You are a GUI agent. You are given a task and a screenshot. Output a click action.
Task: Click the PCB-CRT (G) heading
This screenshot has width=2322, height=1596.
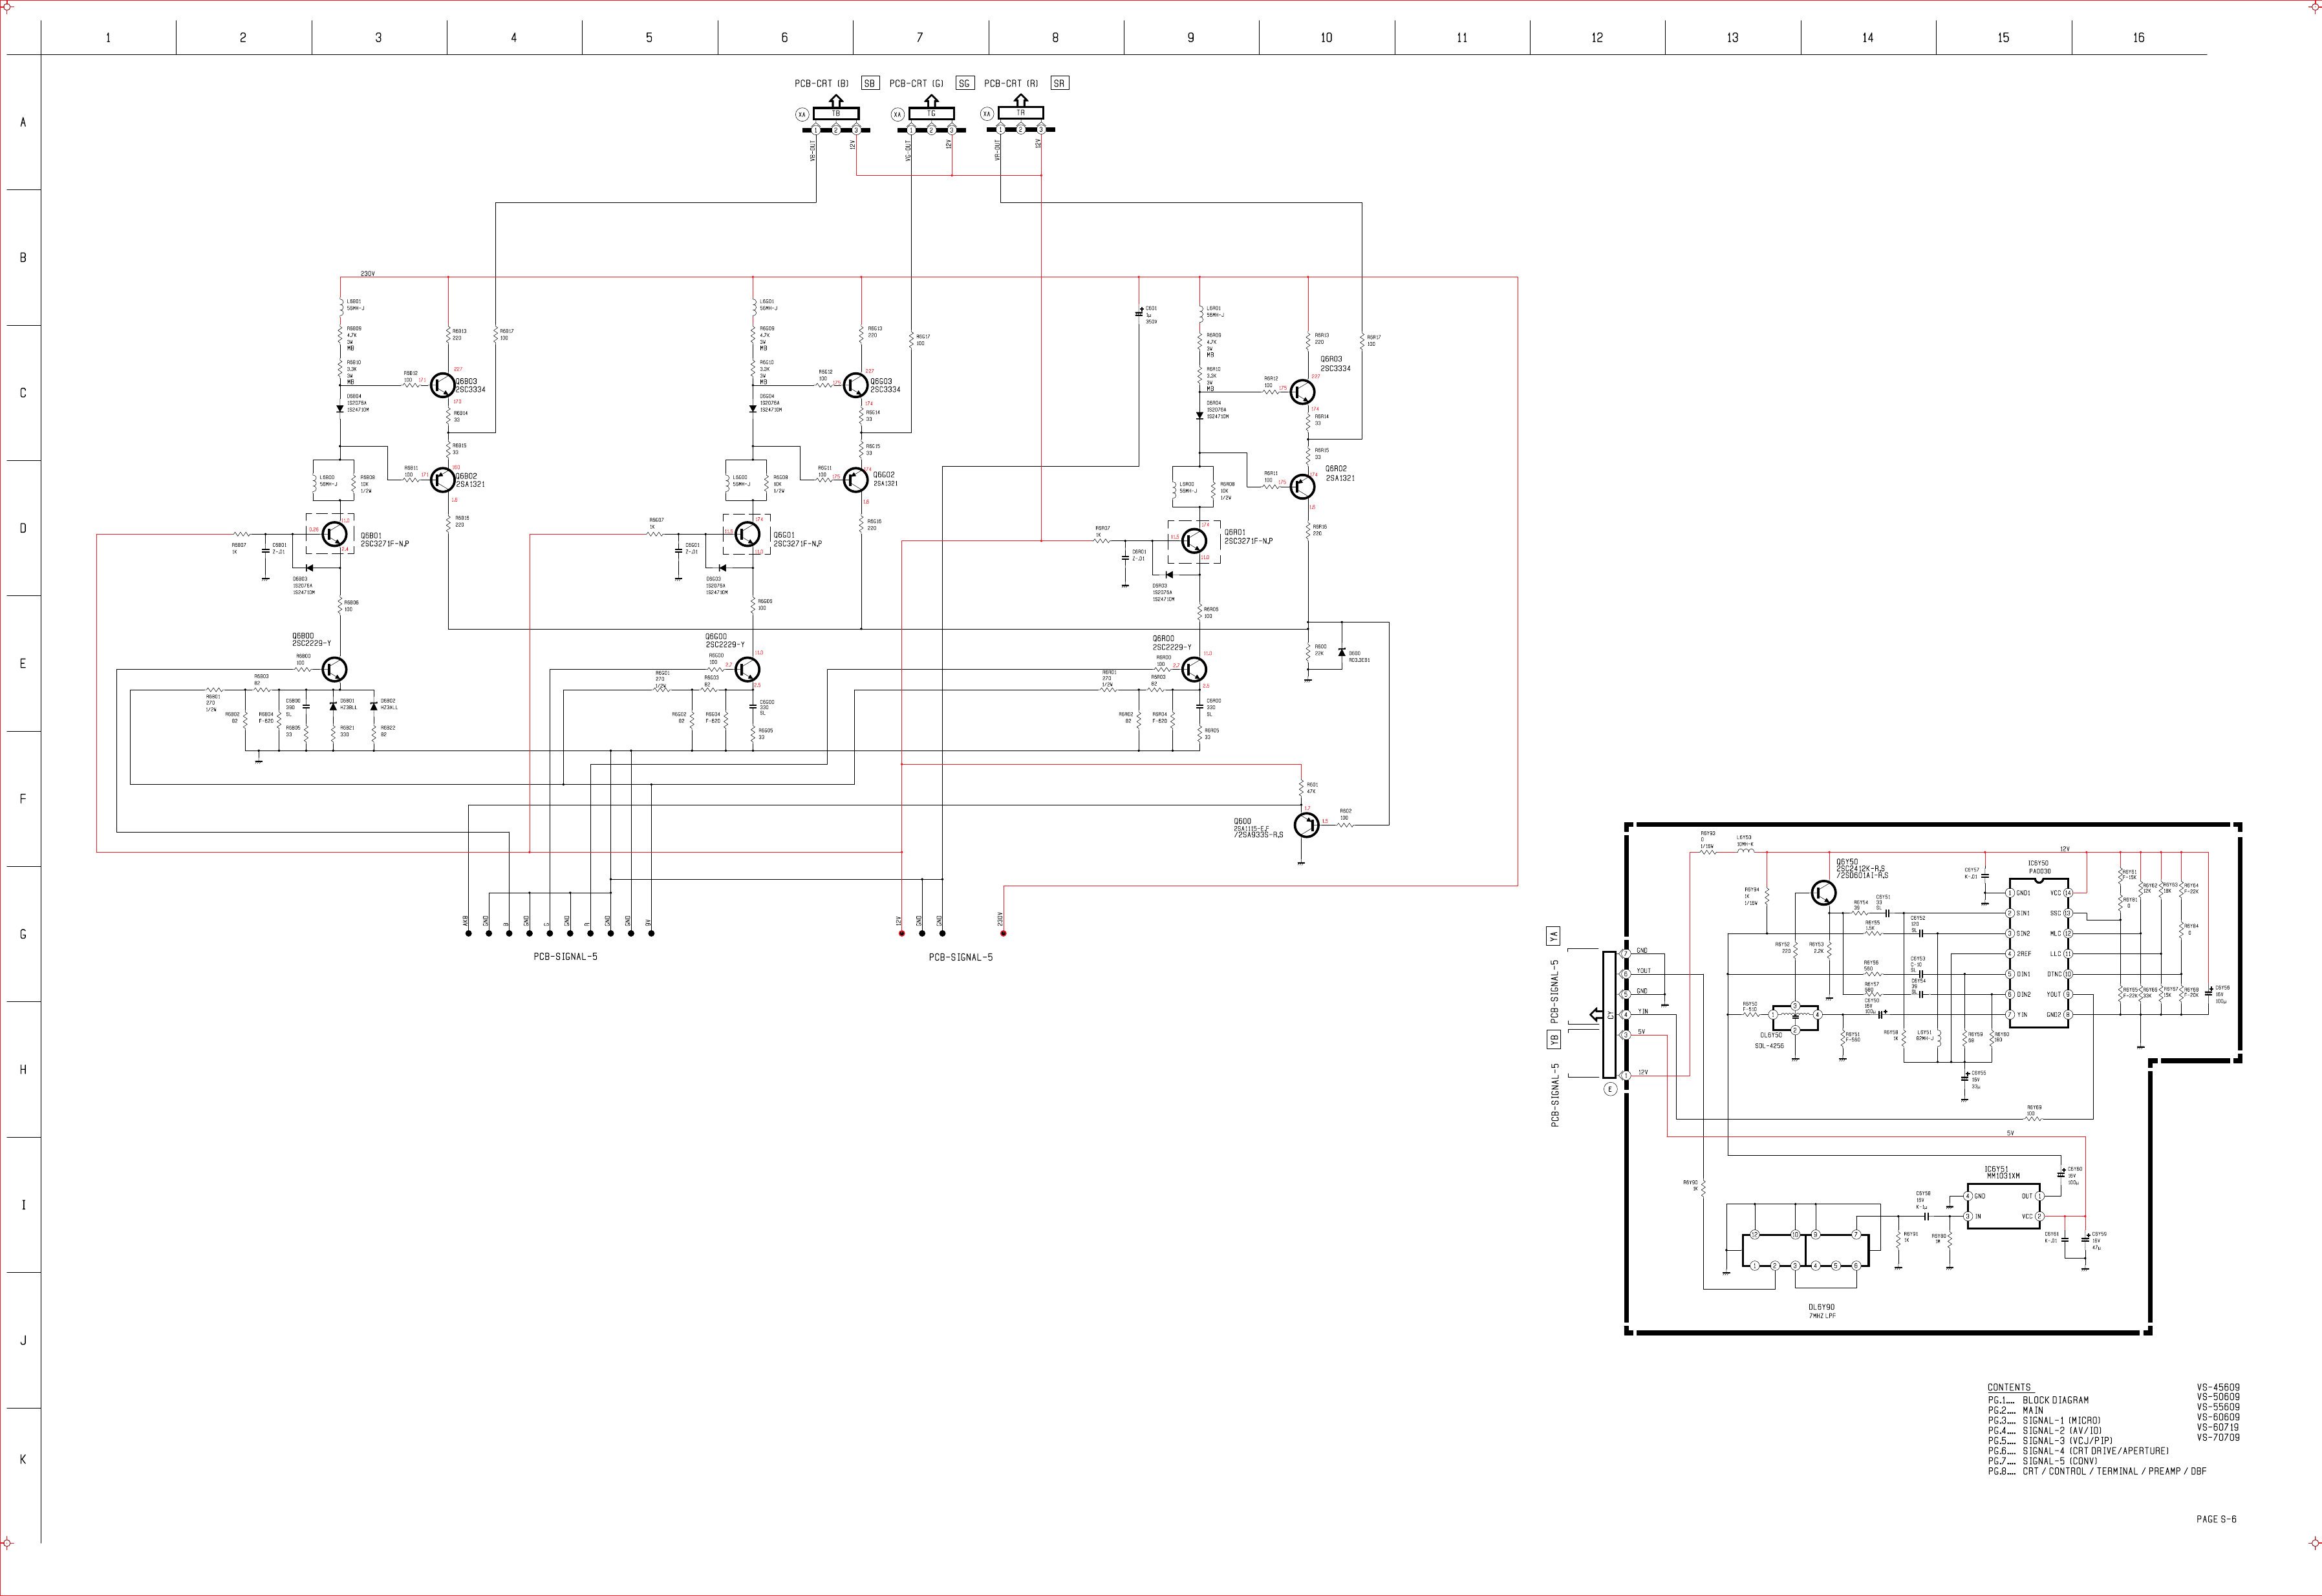[x=916, y=84]
